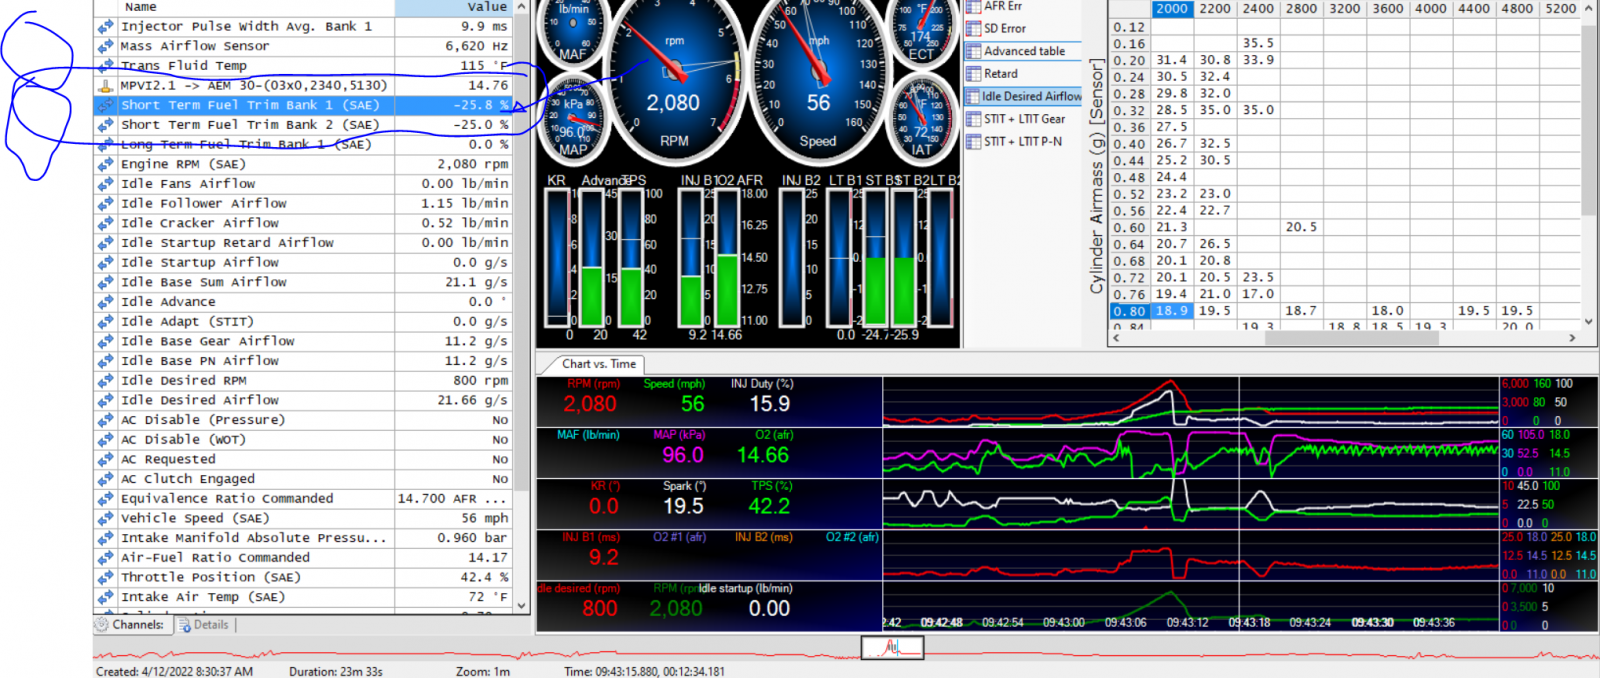This screenshot has width=1600, height=678.
Task: Click the 0.80 row header in airmass table
Action: point(1129,311)
